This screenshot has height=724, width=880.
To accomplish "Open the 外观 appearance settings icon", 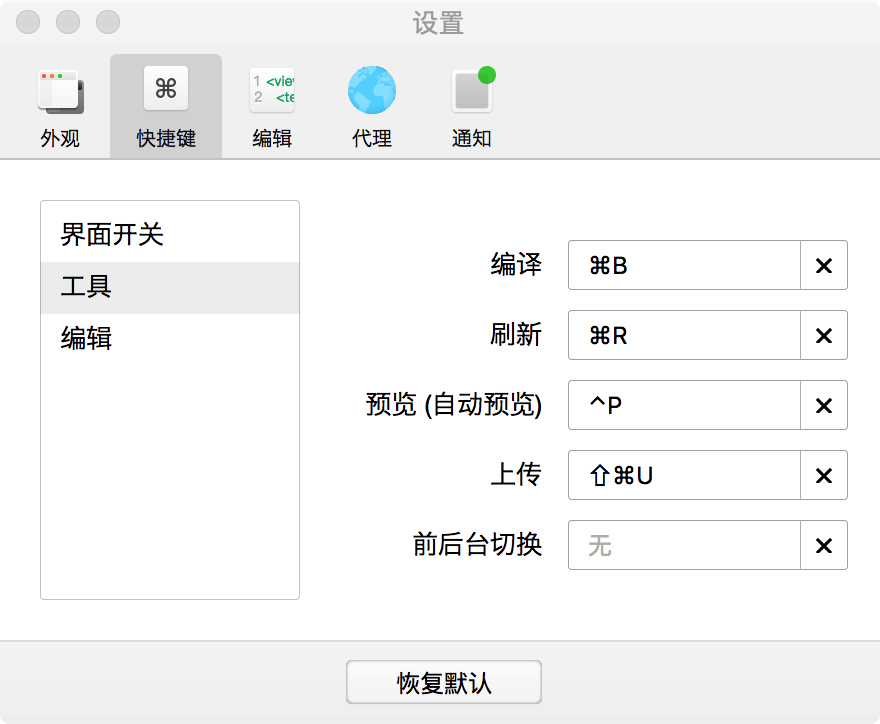I will [60, 91].
